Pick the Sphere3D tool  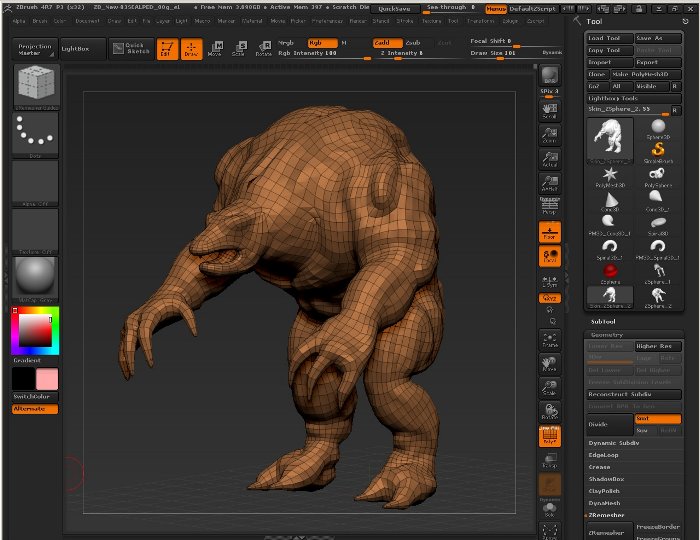tap(657, 128)
